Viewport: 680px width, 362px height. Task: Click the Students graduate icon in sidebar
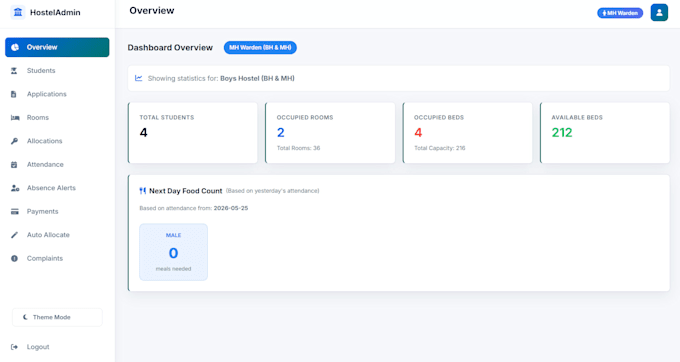(14, 71)
